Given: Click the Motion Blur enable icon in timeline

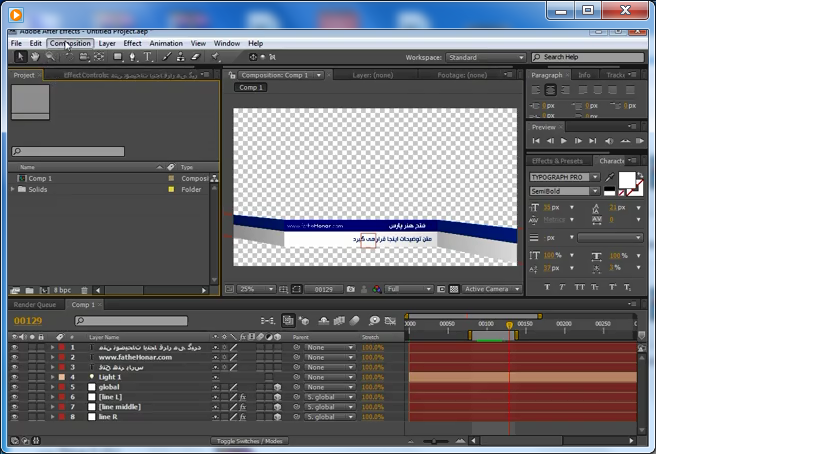Looking at the screenshot, I should tap(355, 321).
